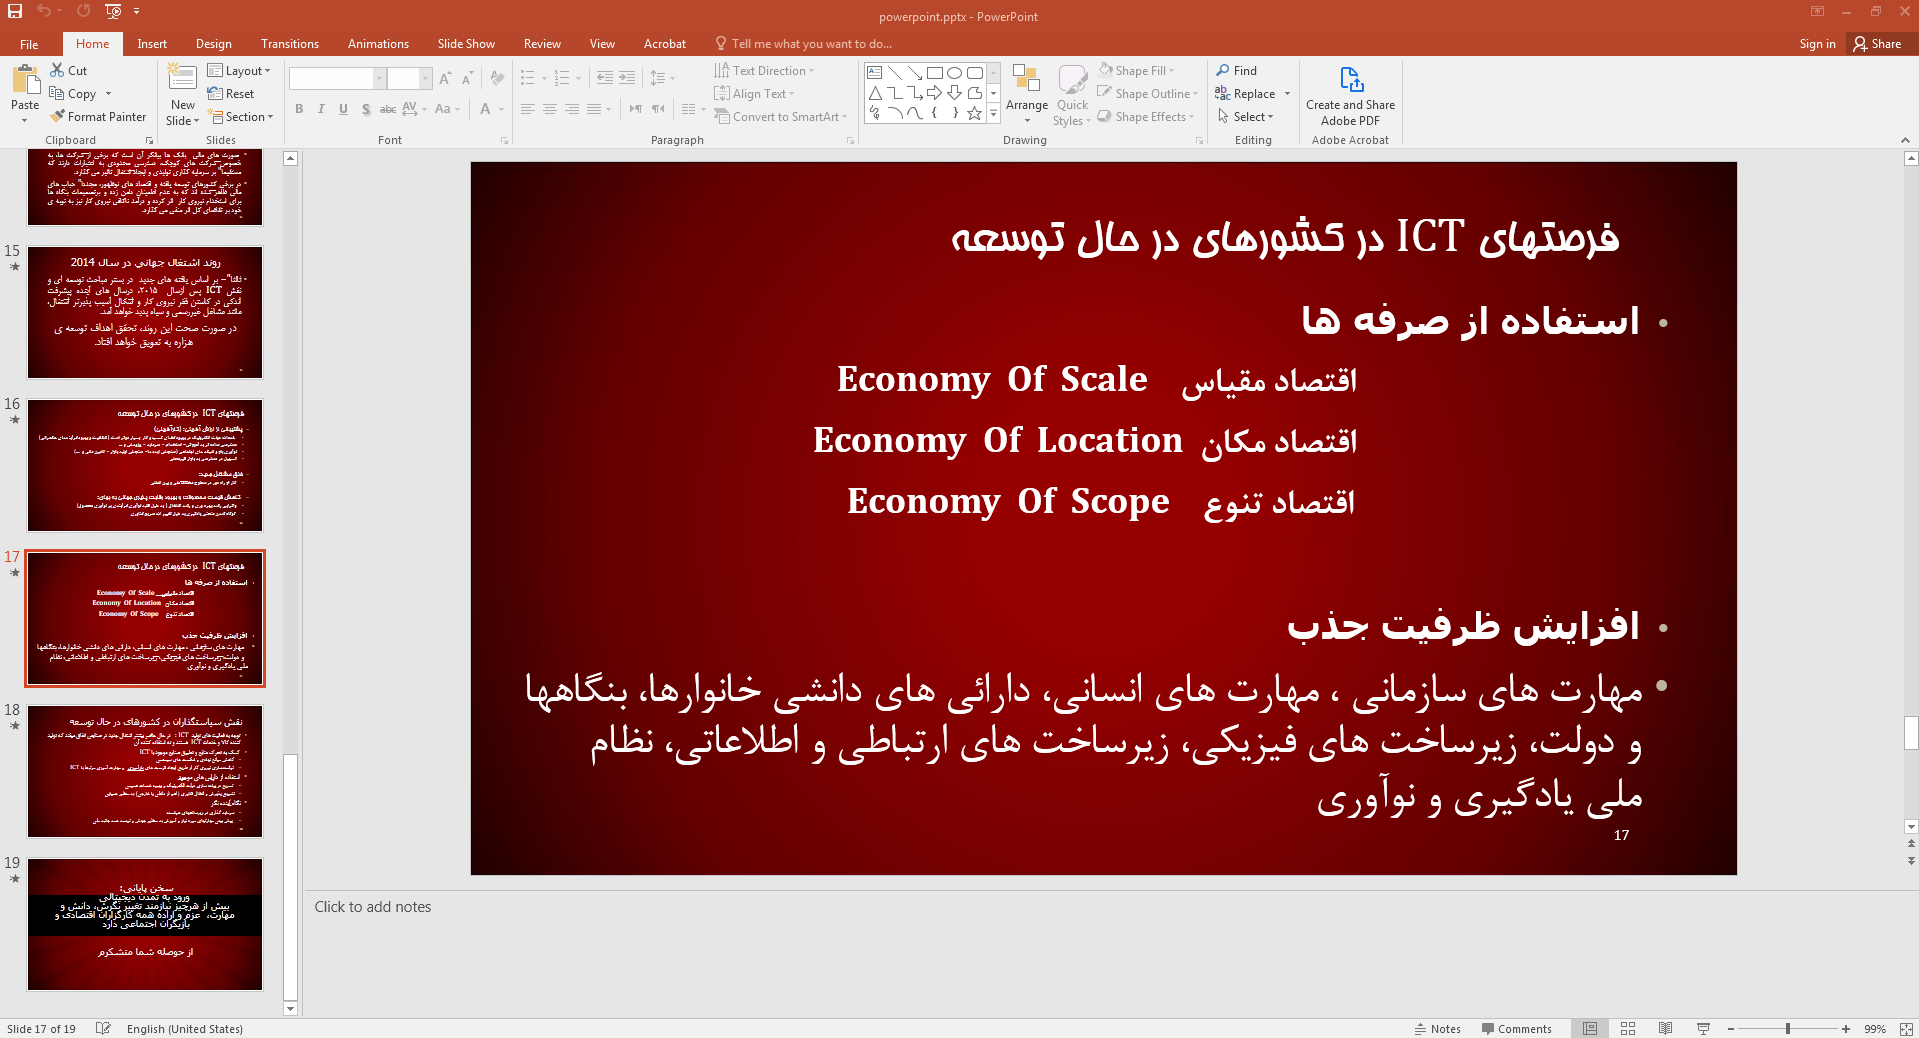1919x1038 pixels.
Task: Click the Share button
Action: click(1877, 44)
